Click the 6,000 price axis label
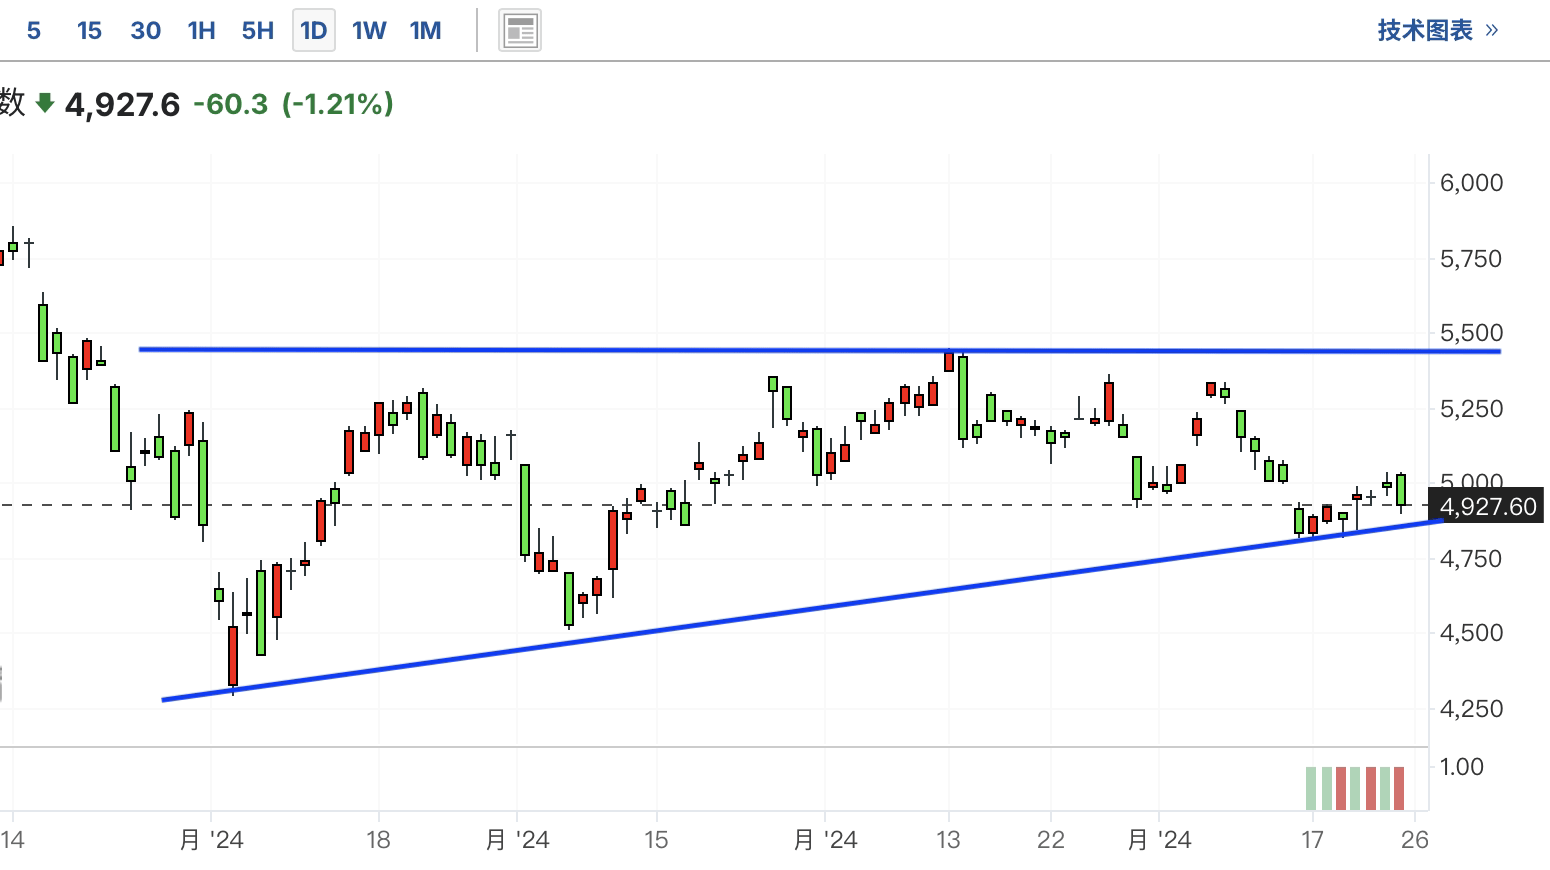 1471,183
